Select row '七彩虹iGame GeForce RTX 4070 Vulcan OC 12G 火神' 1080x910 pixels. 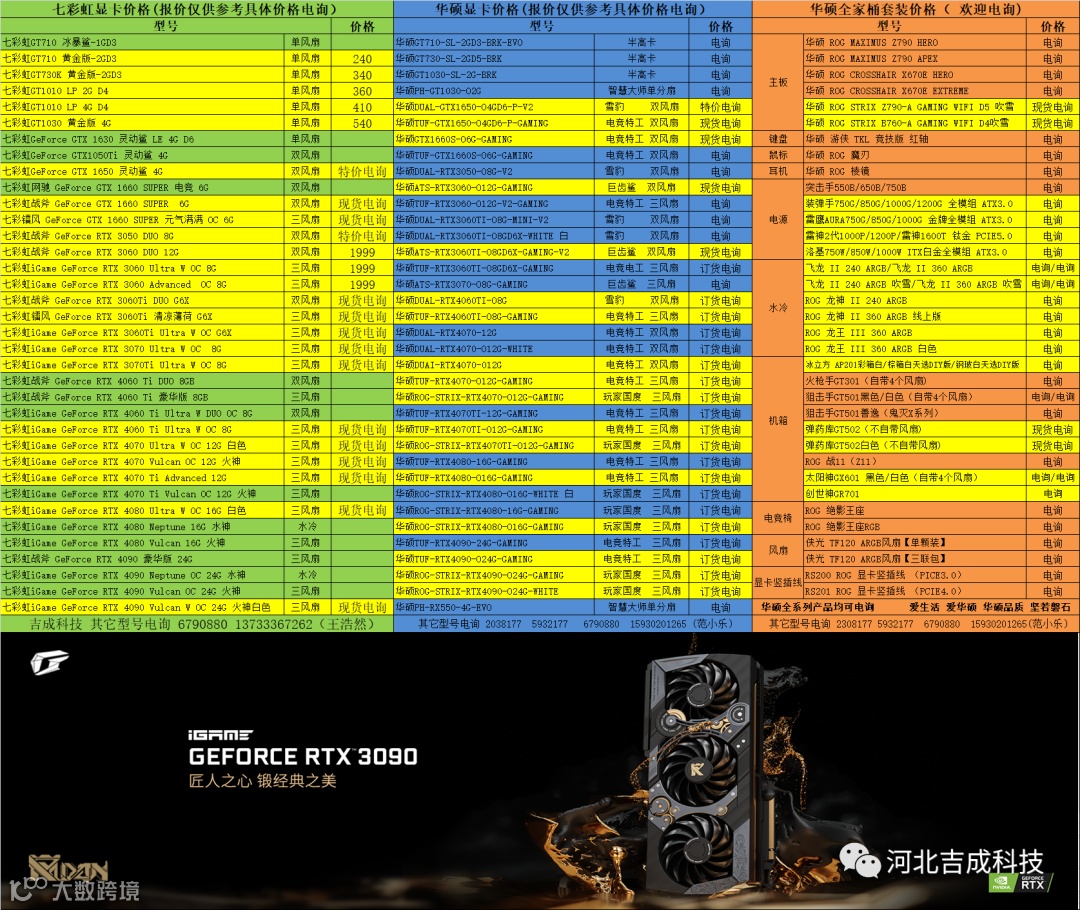(196, 462)
